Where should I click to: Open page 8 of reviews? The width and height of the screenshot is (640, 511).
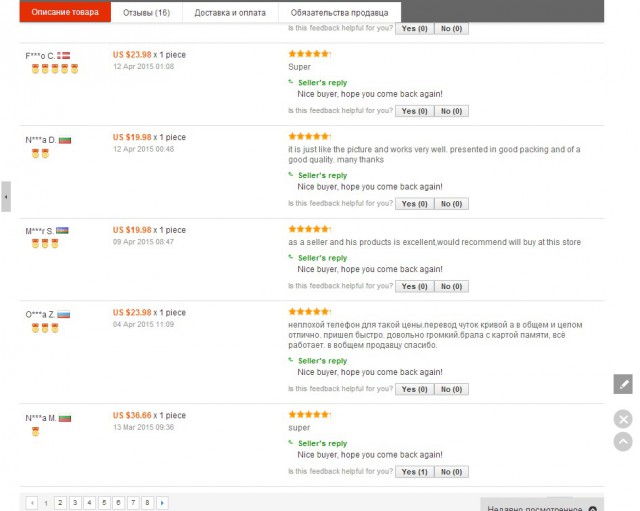pos(147,502)
